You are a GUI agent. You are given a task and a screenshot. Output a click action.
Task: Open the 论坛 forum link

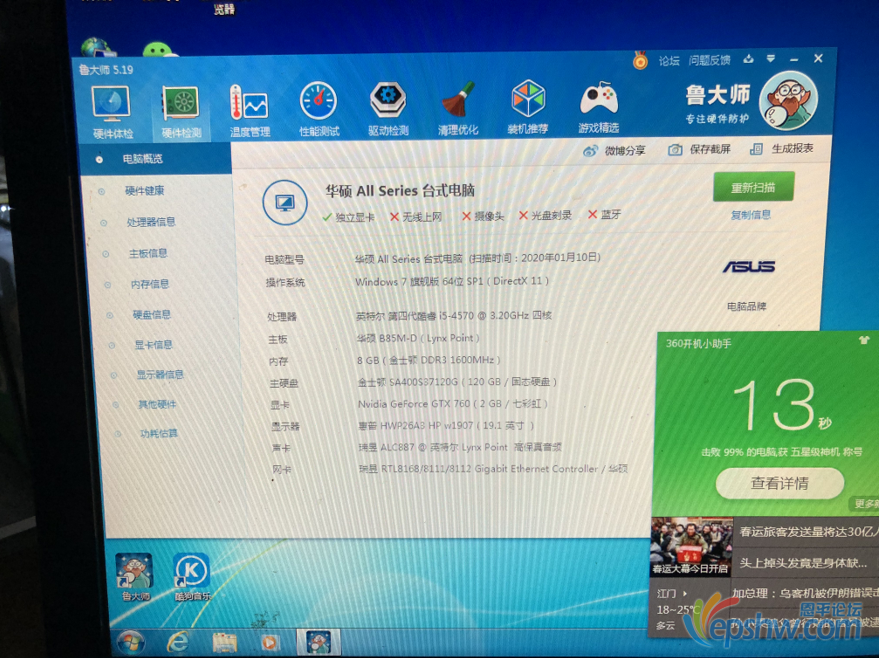tap(669, 61)
